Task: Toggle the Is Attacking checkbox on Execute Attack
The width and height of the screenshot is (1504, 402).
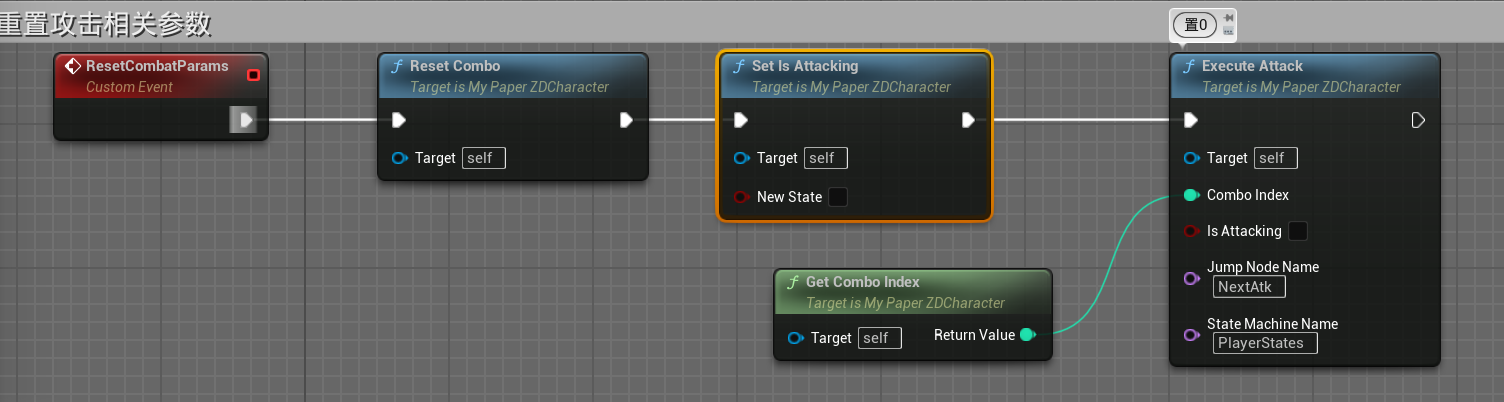Action: point(1298,231)
